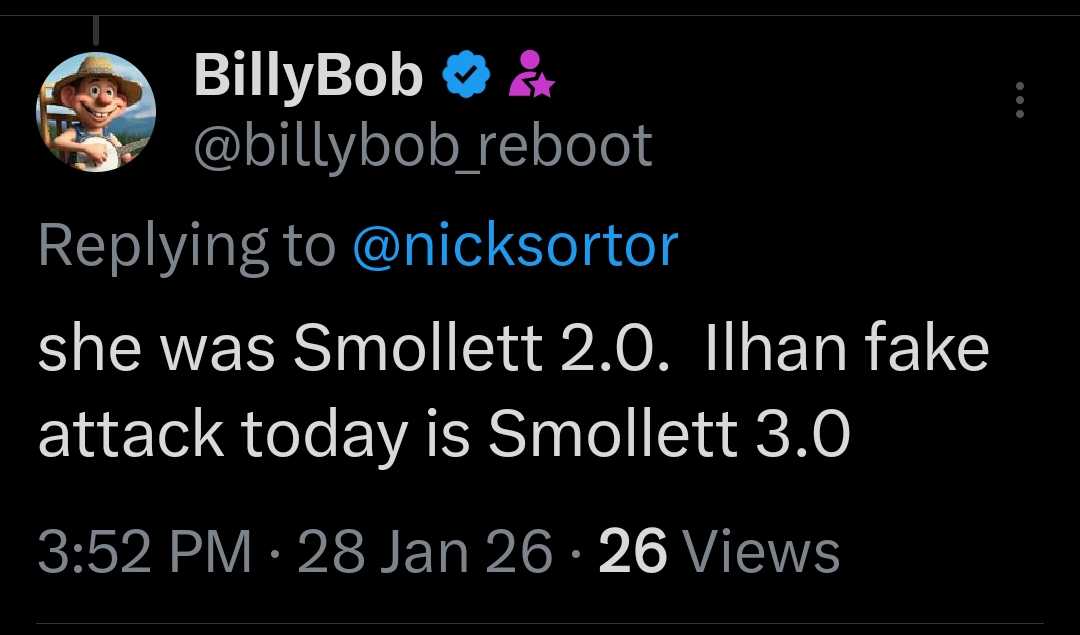The height and width of the screenshot is (635, 1080).
Task: Click the 28 Jan 26 date
Action: [x=424, y=551]
